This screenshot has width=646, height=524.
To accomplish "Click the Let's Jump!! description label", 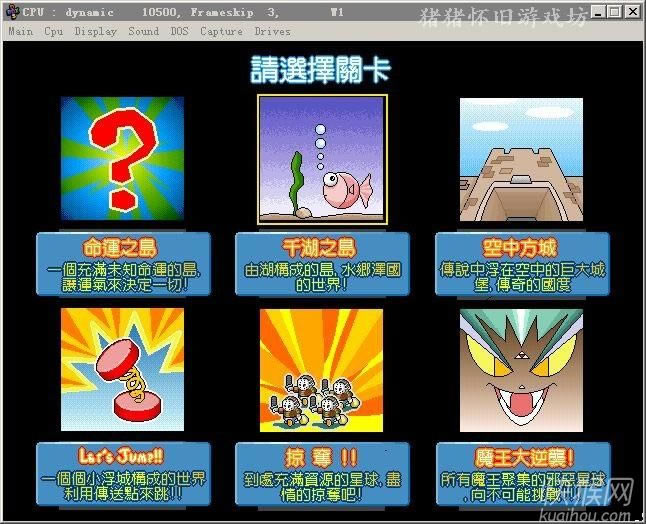I will (123, 473).
